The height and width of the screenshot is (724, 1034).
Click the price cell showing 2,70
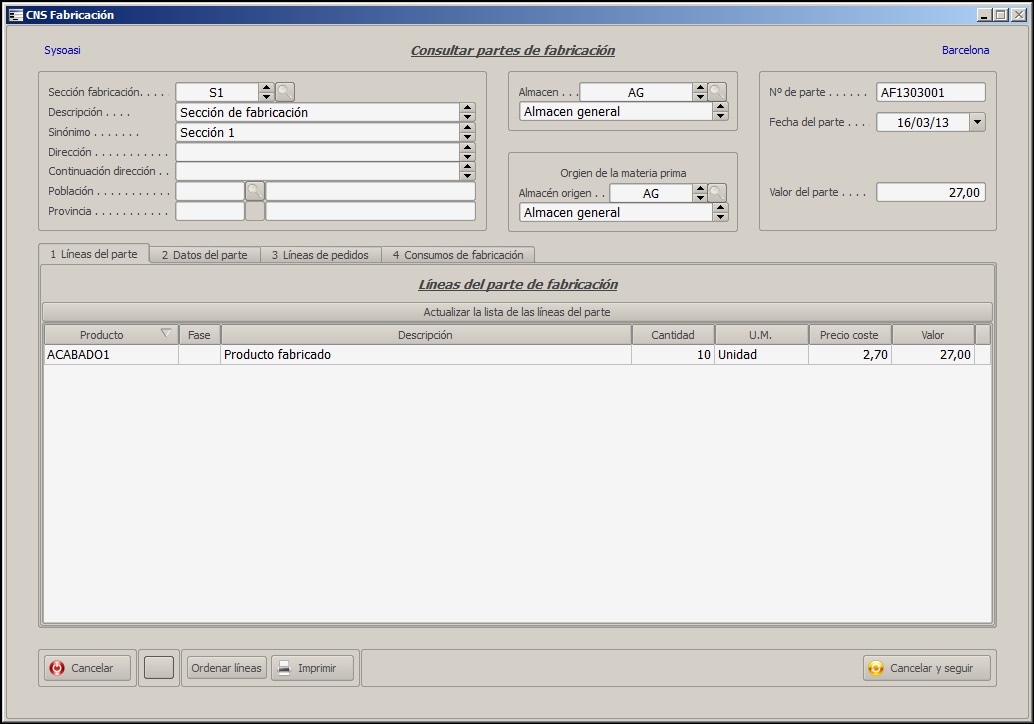(x=849, y=355)
